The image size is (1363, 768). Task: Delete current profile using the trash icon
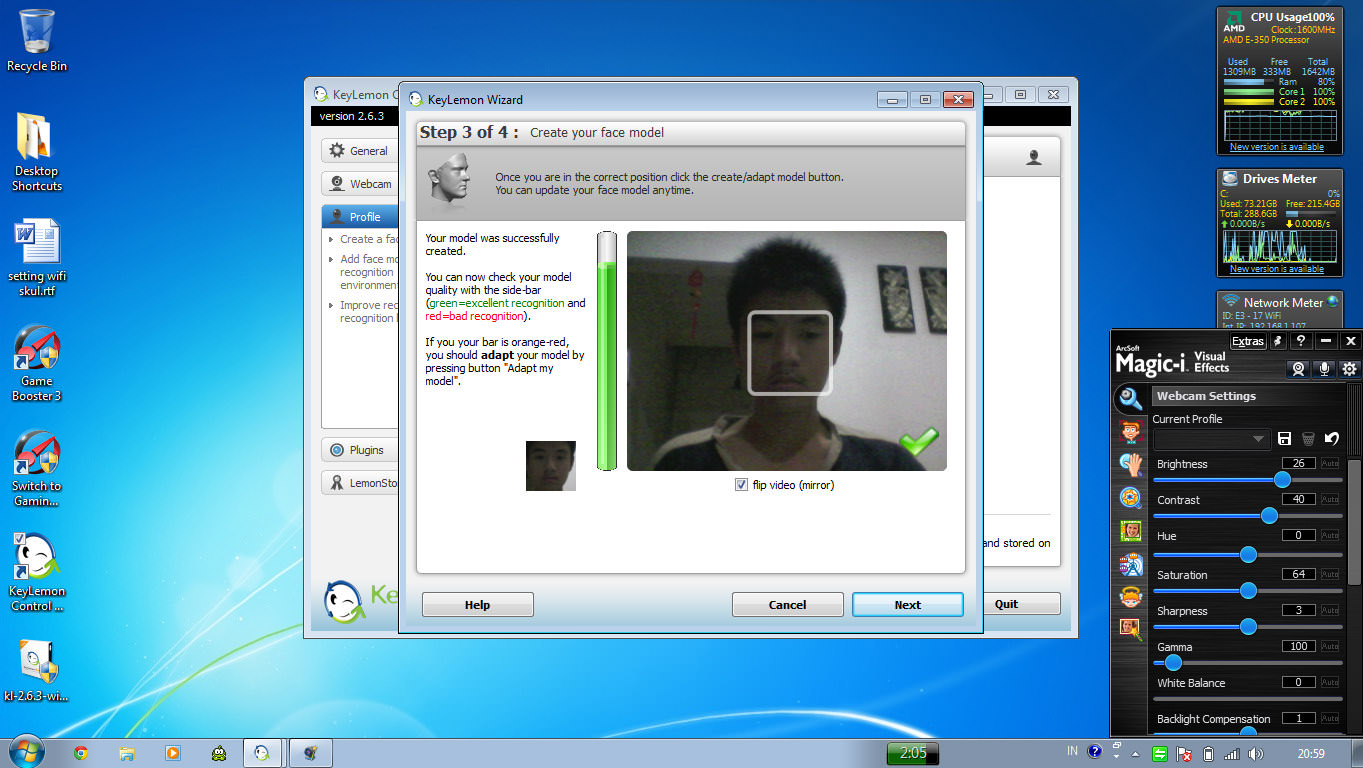pos(1307,438)
